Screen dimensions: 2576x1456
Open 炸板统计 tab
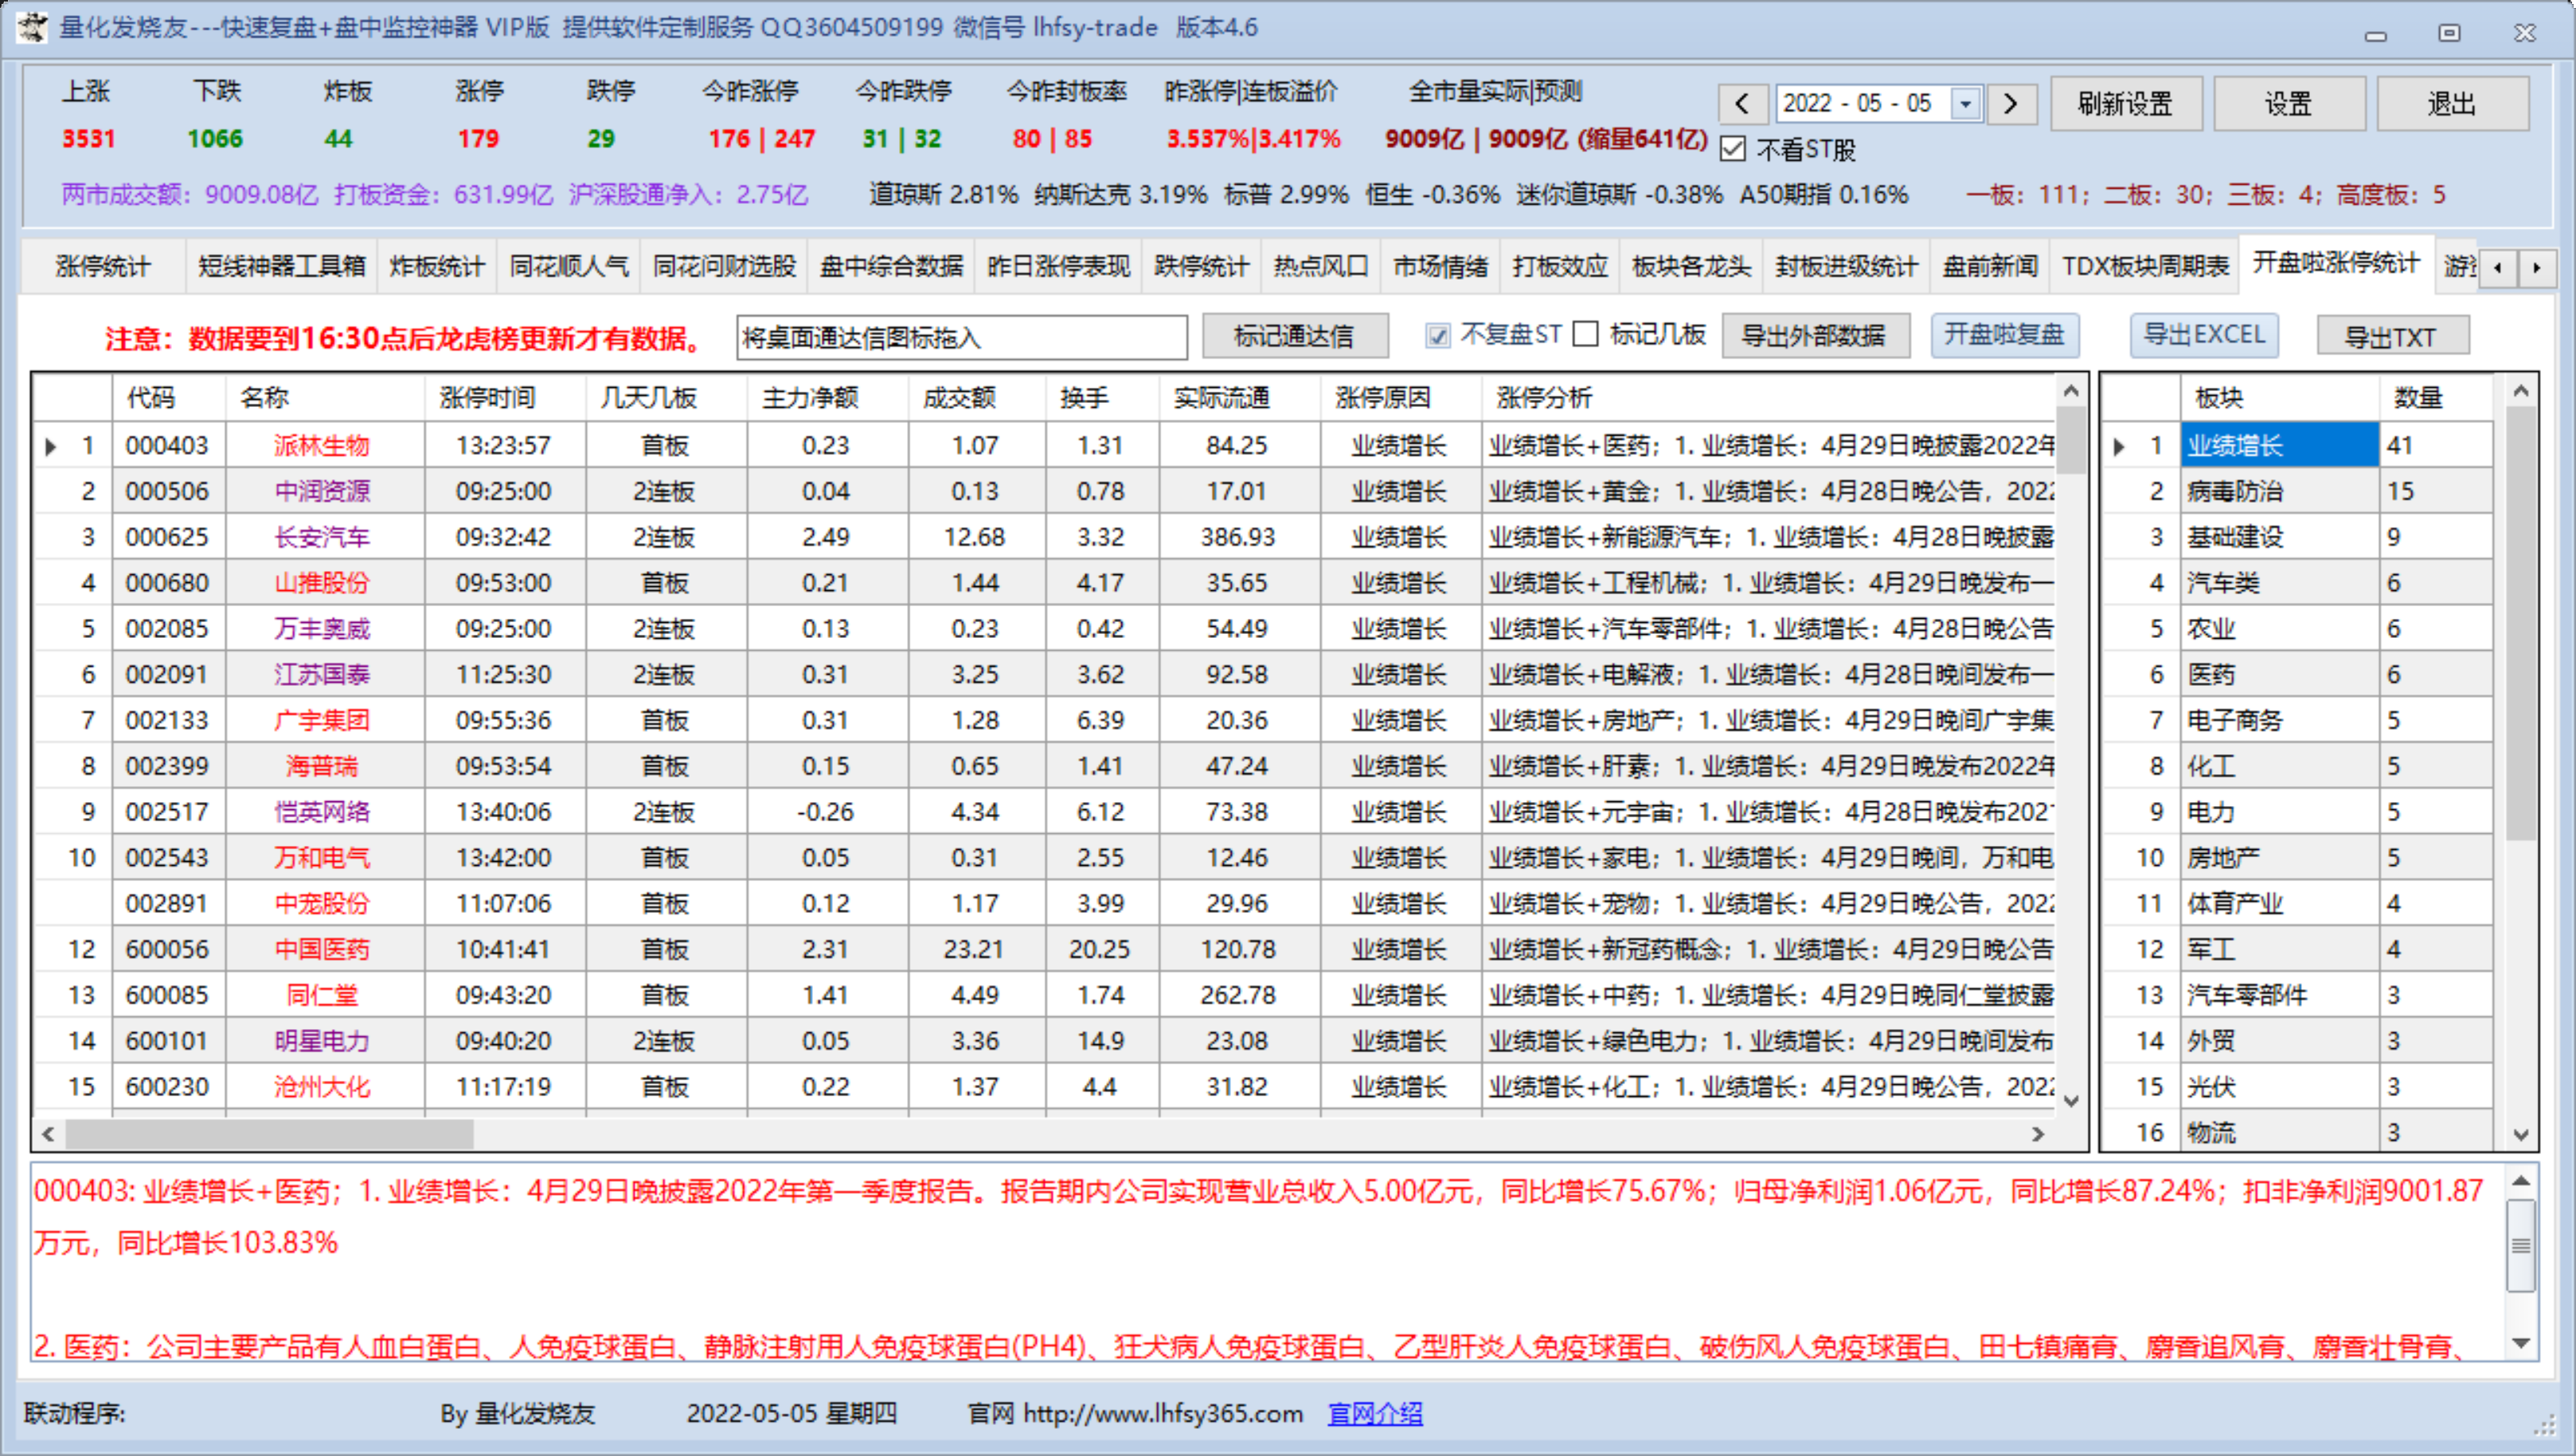(x=437, y=267)
